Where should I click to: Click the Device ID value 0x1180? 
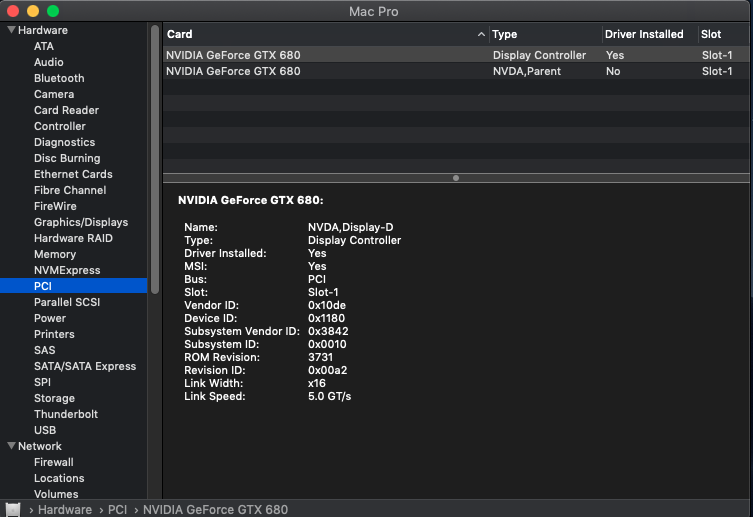[326, 318]
